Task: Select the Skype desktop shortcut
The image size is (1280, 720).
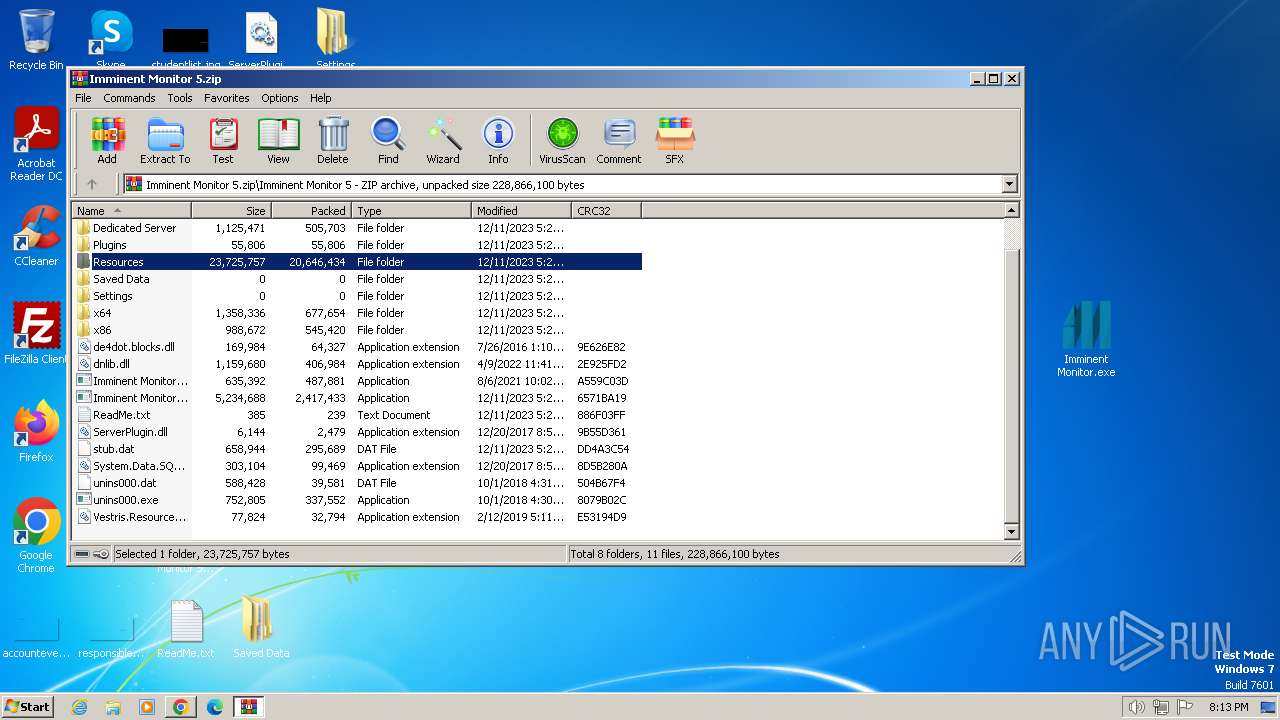Action: coord(110,40)
